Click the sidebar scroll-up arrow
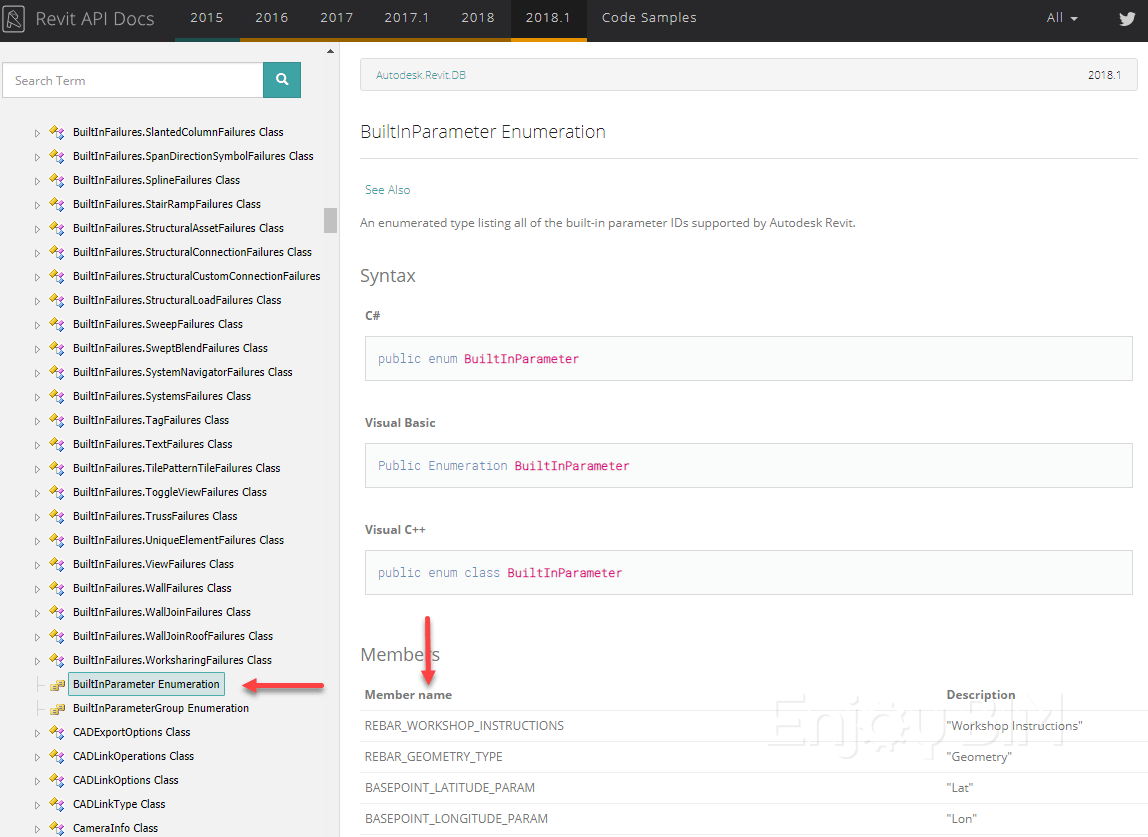The image size is (1148, 837). [330, 51]
